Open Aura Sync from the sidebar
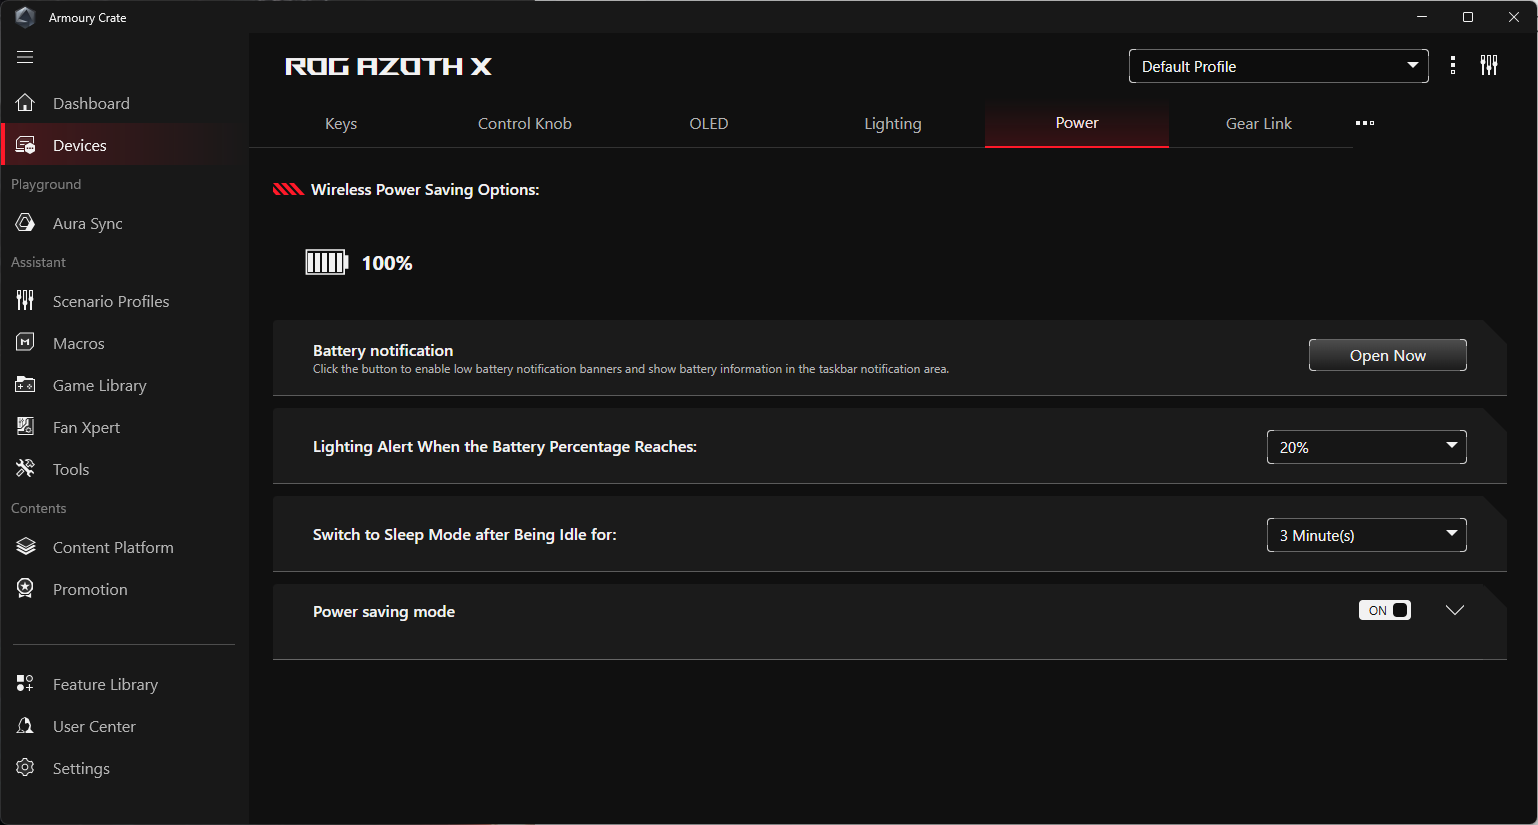This screenshot has width=1538, height=825. (x=87, y=223)
